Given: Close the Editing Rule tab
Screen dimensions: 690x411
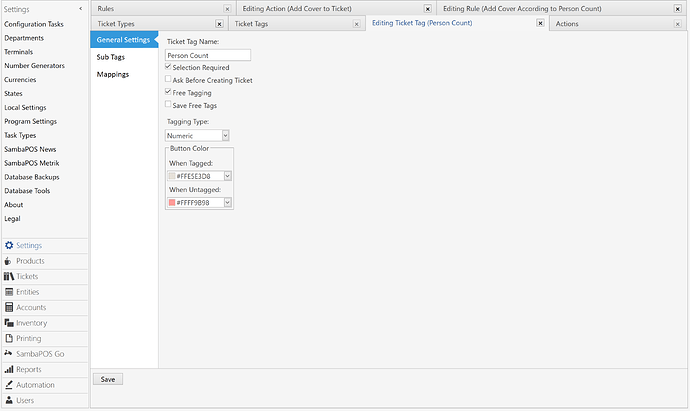Looking at the screenshot, I should coord(678,9).
